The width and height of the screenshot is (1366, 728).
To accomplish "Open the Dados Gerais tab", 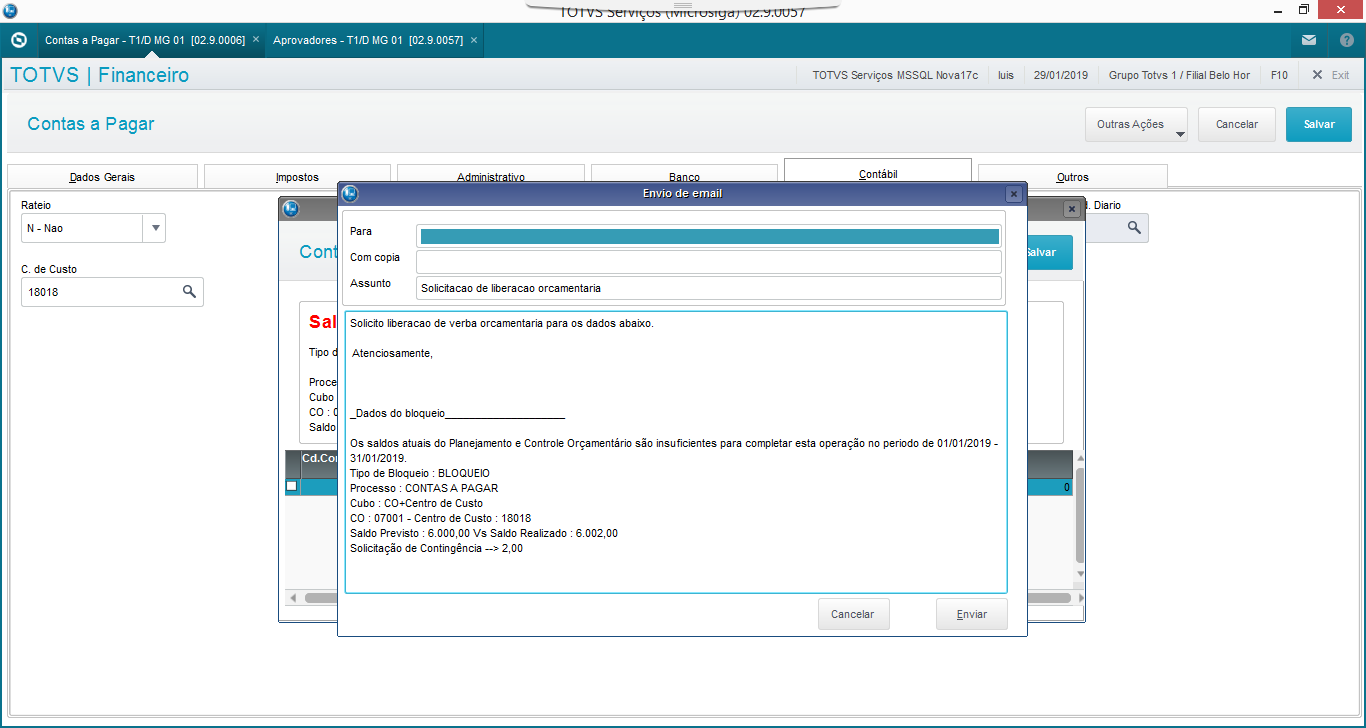I will coord(102,176).
